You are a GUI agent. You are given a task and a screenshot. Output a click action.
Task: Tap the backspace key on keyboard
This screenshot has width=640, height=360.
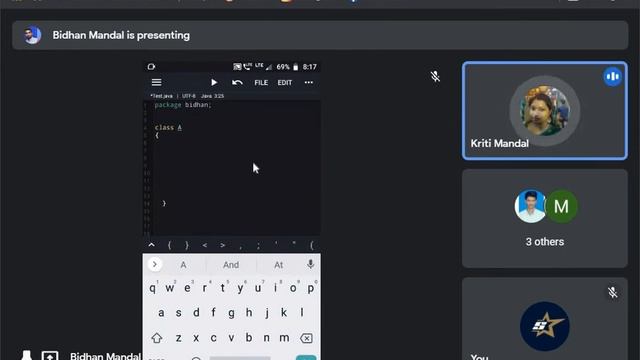[x=306, y=338]
